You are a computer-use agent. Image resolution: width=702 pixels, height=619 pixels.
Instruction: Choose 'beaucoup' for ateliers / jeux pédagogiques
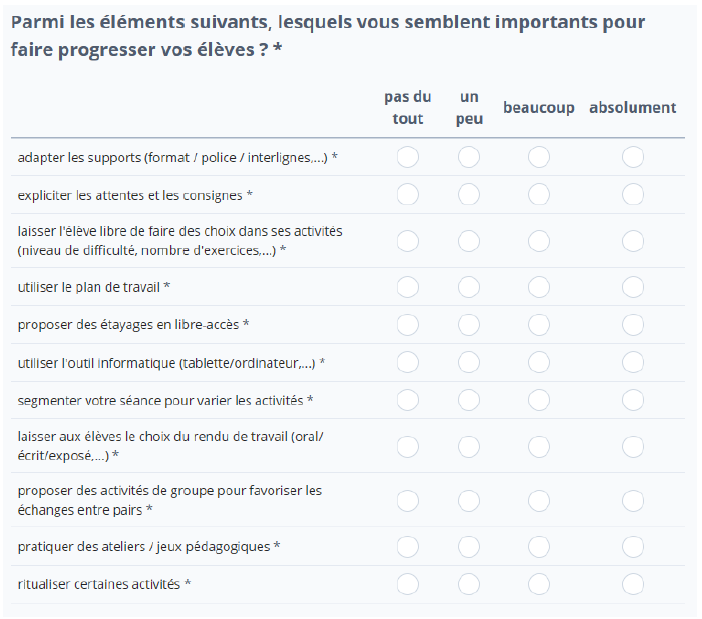[539, 546]
